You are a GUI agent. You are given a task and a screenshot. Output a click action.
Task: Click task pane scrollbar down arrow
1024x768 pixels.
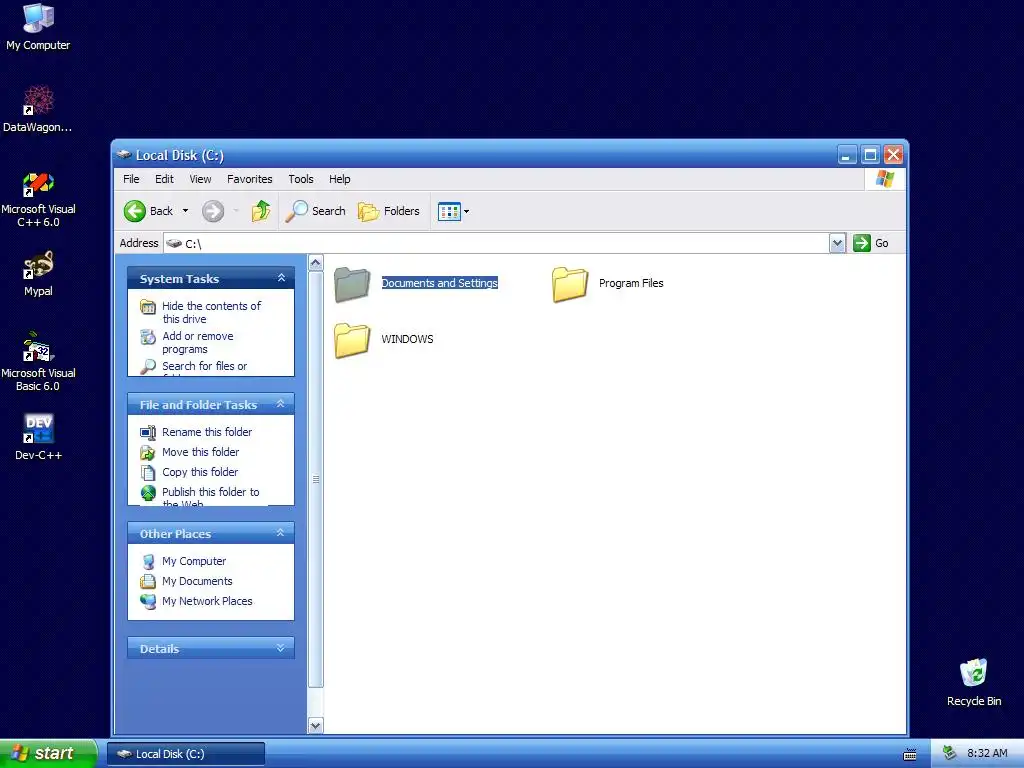point(315,725)
